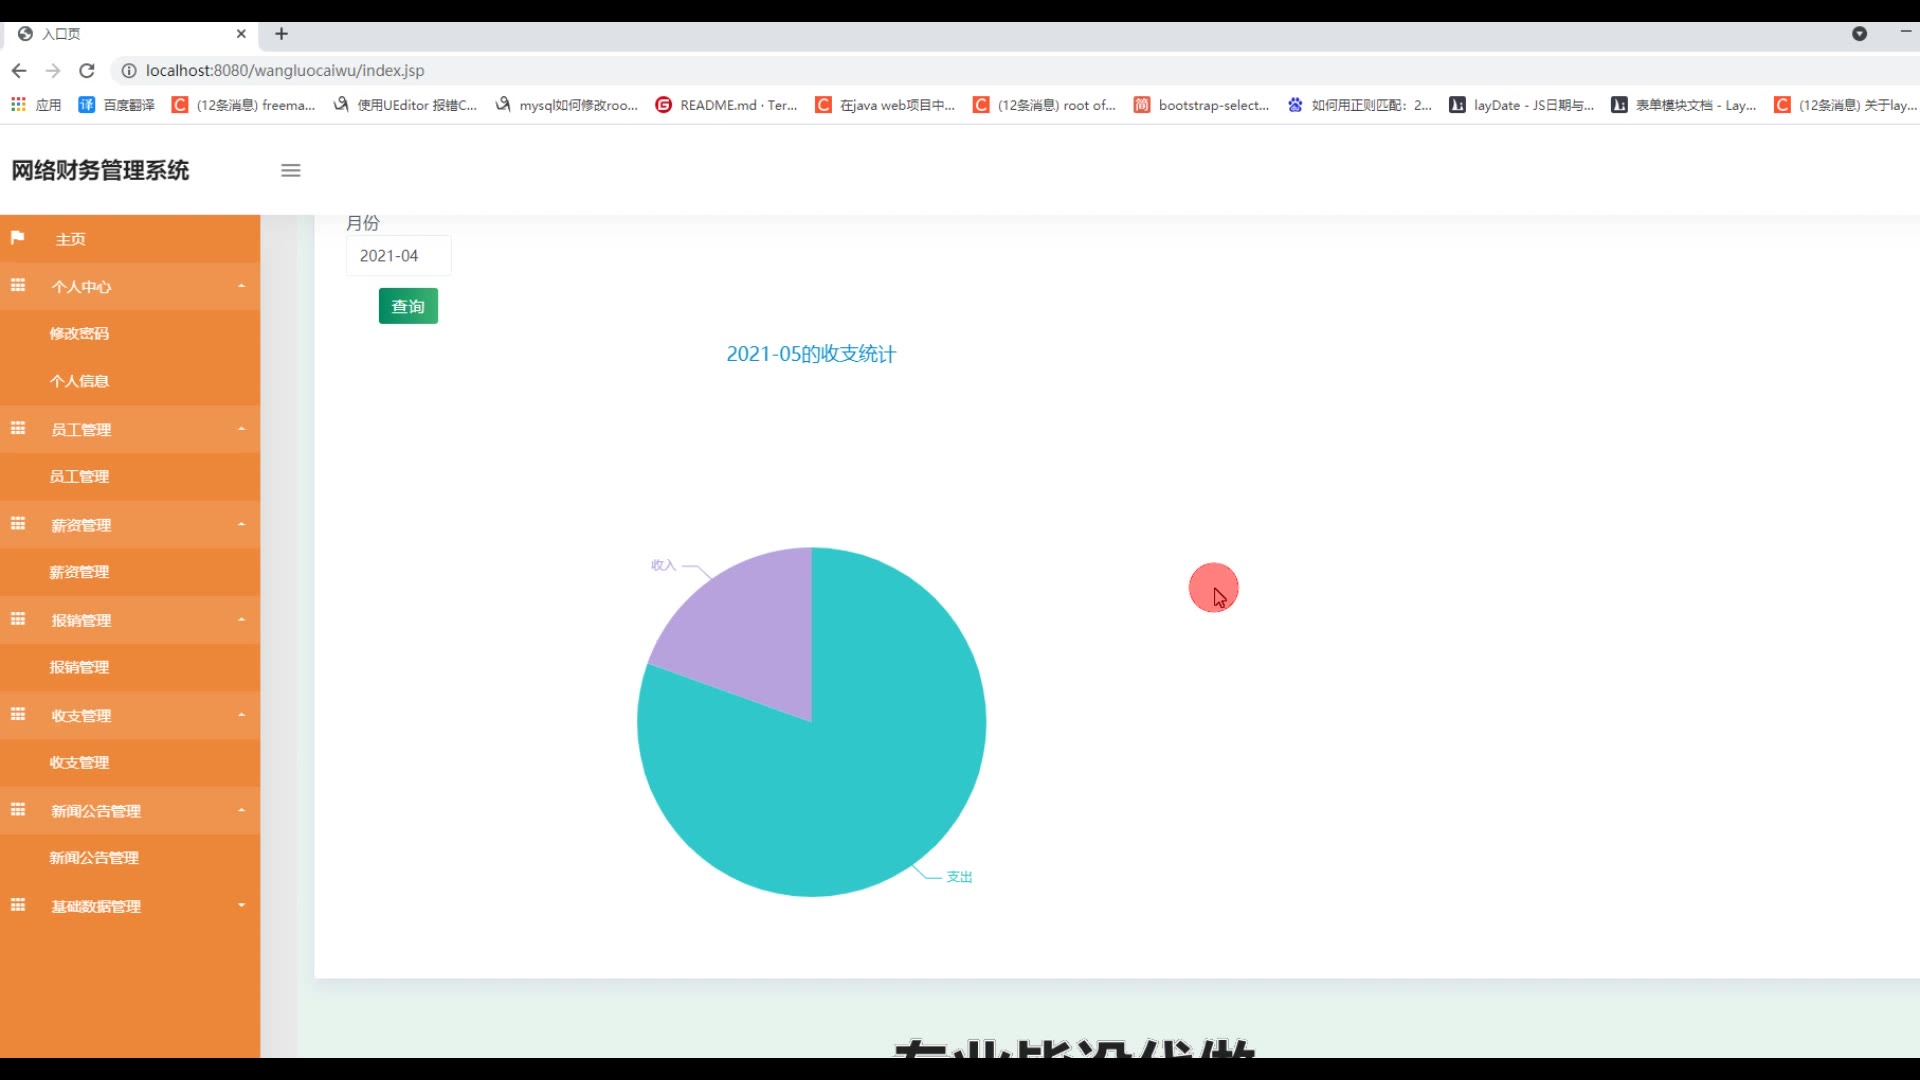The image size is (1920, 1080).
Task: Click grid icon beside 新闻公告管理 group
Action: [x=18, y=810]
